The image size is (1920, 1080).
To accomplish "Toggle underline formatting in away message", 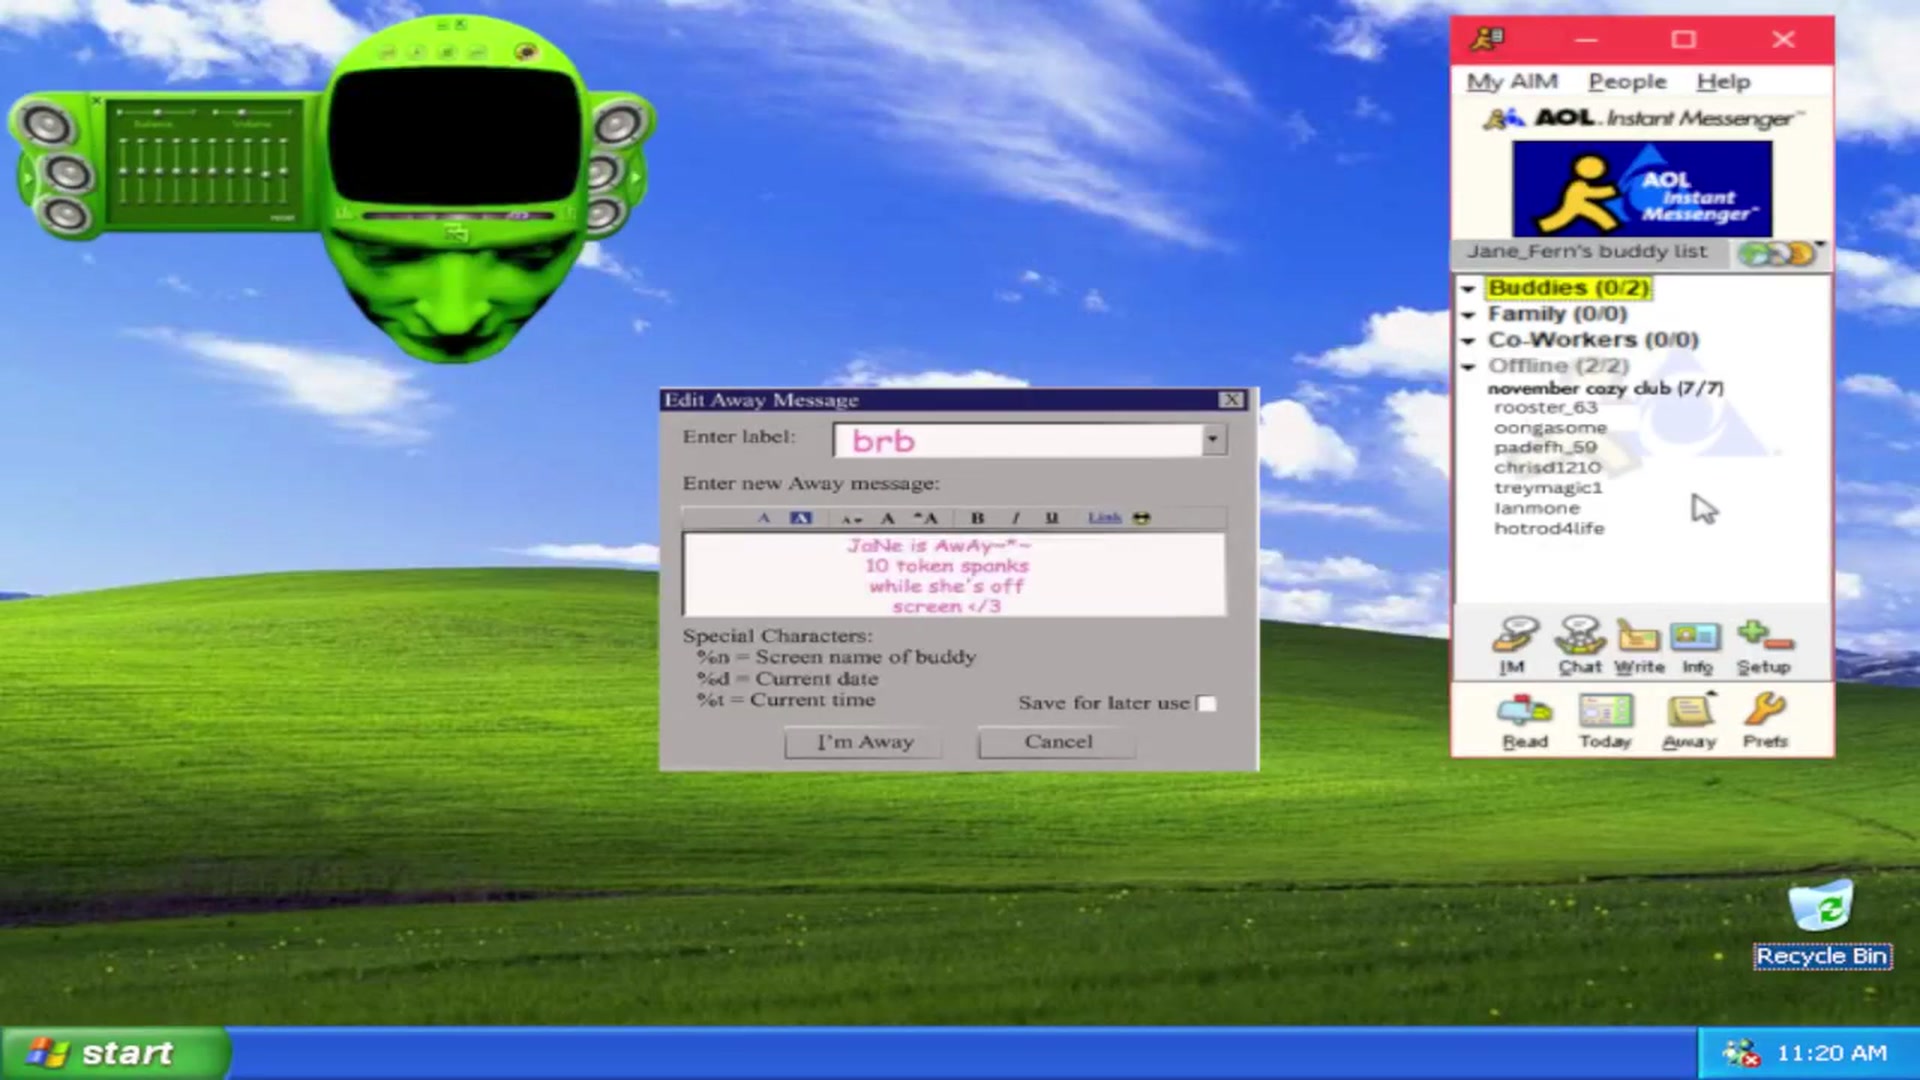I will coord(1051,517).
